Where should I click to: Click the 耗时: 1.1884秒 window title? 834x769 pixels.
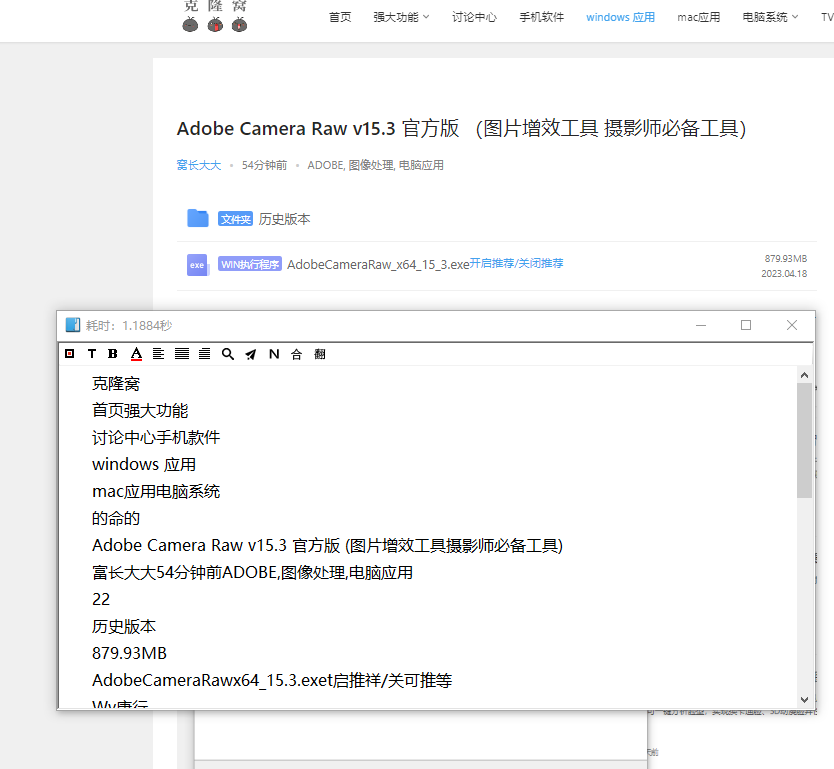click(x=129, y=325)
